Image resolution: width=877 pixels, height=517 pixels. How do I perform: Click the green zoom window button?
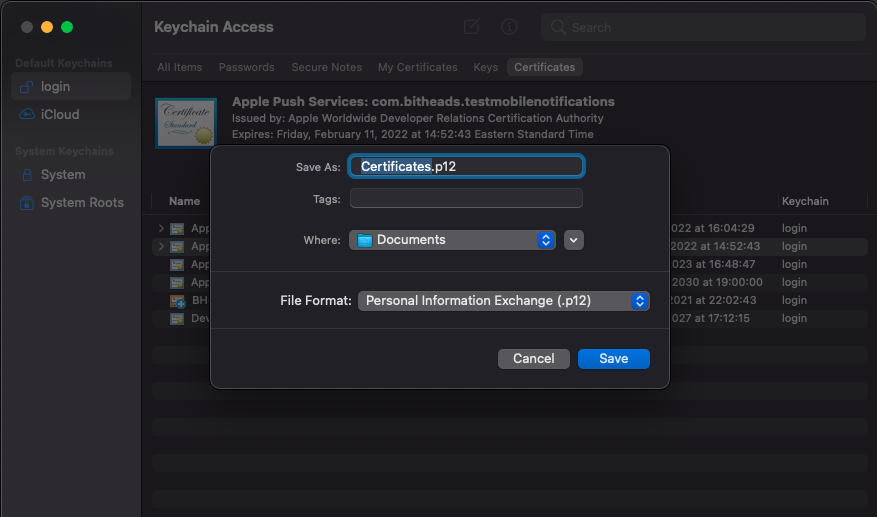[x=67, y=27]
